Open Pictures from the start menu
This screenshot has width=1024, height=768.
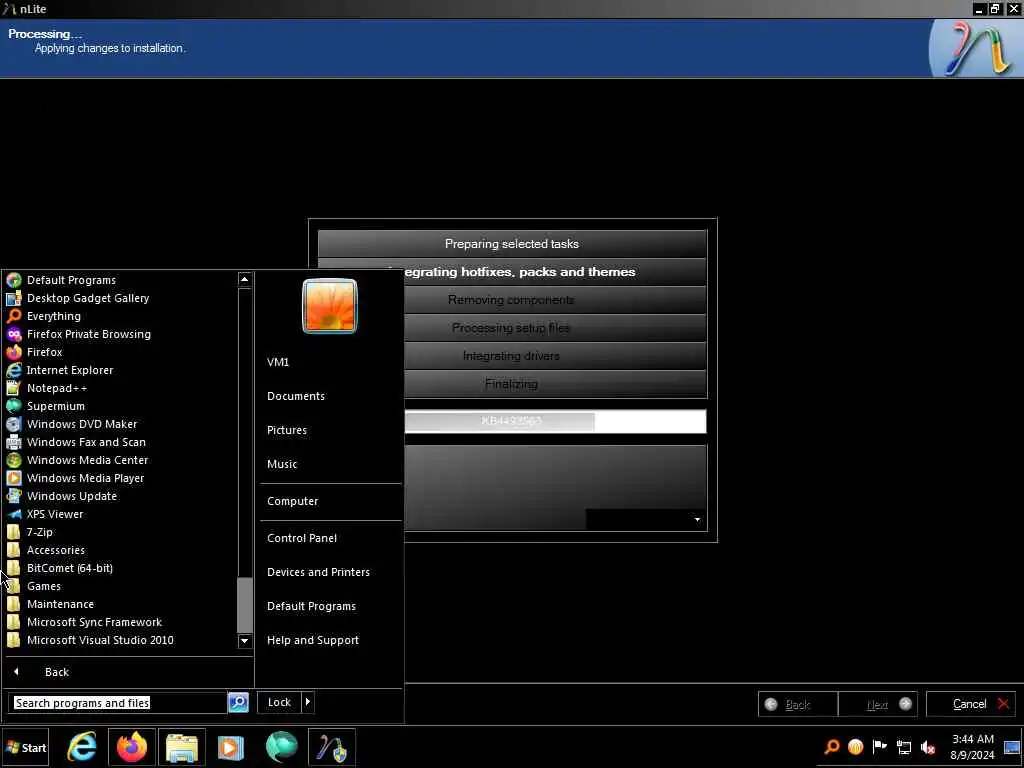pyautogui.click(x=287, y=430)
